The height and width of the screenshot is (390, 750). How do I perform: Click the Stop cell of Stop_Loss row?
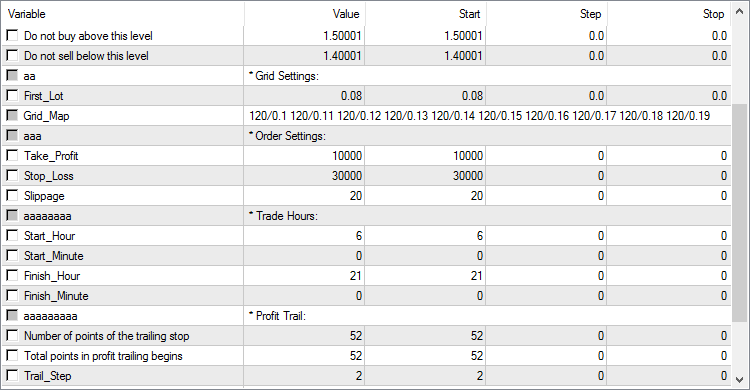pyautogui.click(x=669, y=176)
